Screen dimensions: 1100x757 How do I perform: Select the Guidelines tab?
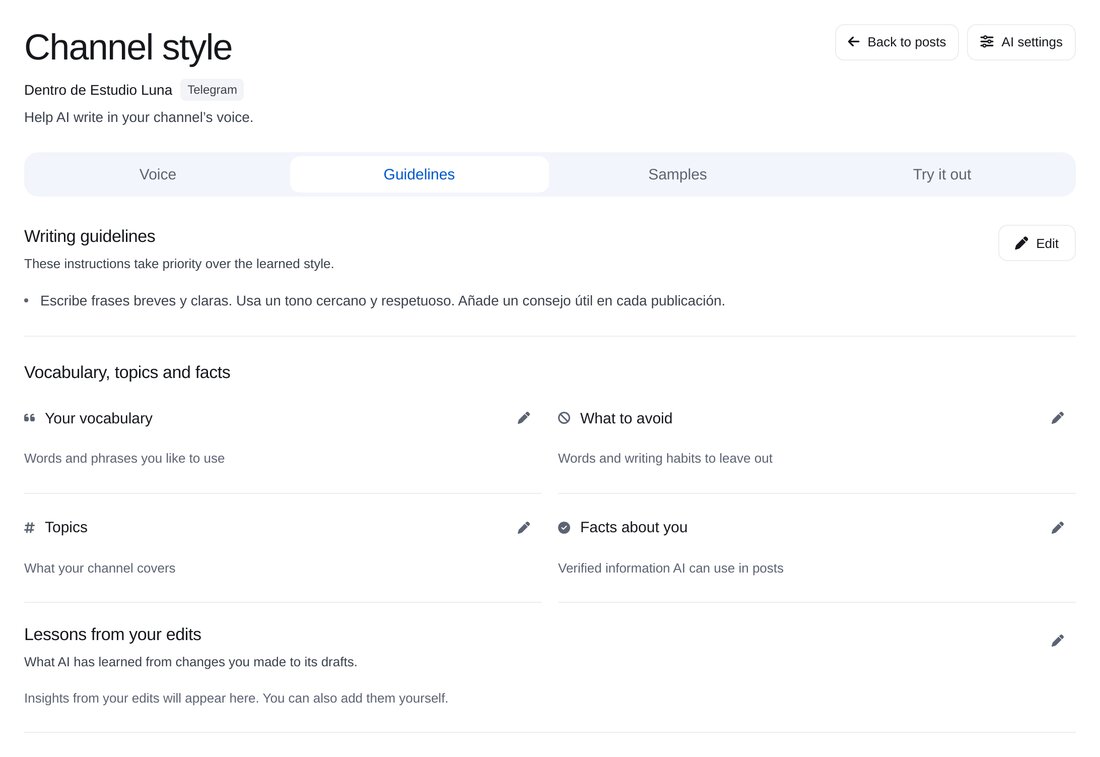point(419,175)
